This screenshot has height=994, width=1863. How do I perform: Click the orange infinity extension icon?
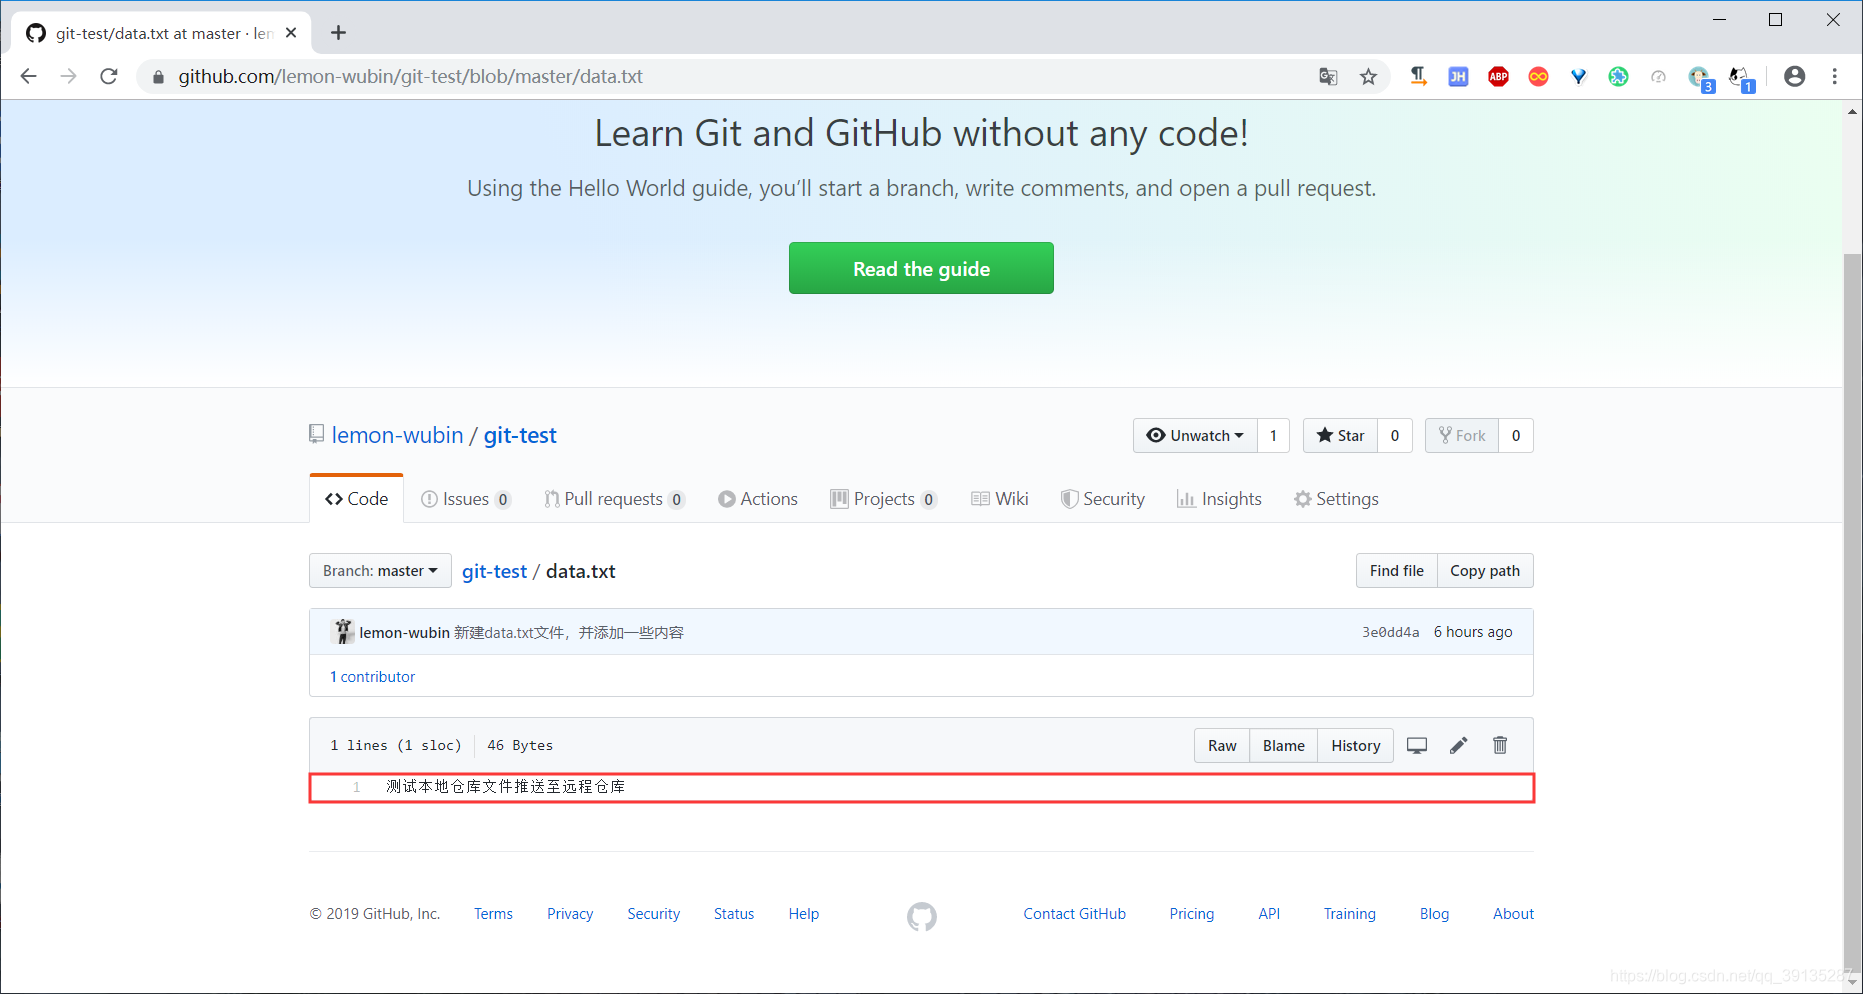pyautogui.click(x=1538, y=76)
